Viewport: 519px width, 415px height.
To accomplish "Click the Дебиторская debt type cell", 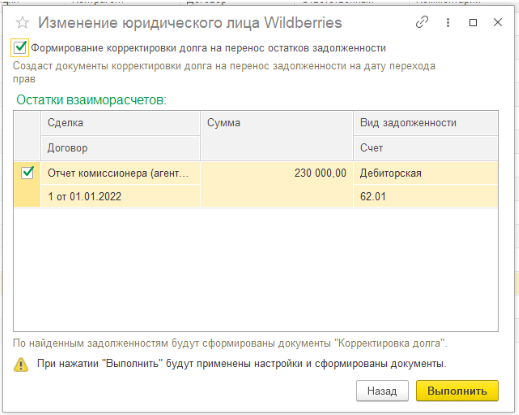I will coord(426,173).
